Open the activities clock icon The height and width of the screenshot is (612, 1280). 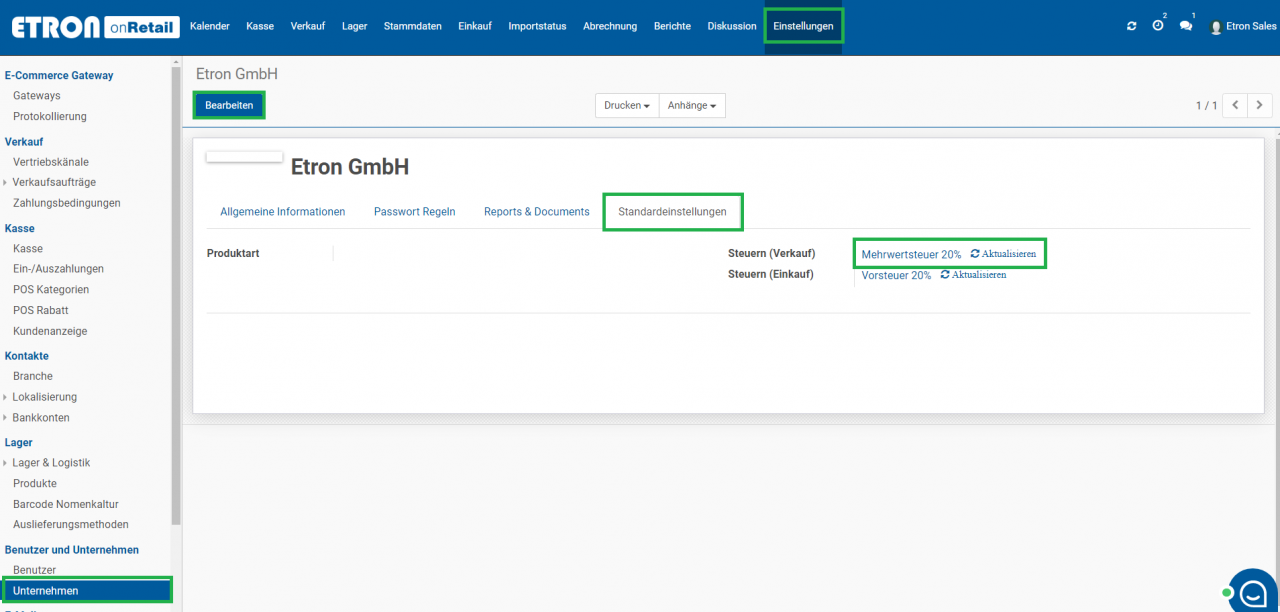[1158, 26]
